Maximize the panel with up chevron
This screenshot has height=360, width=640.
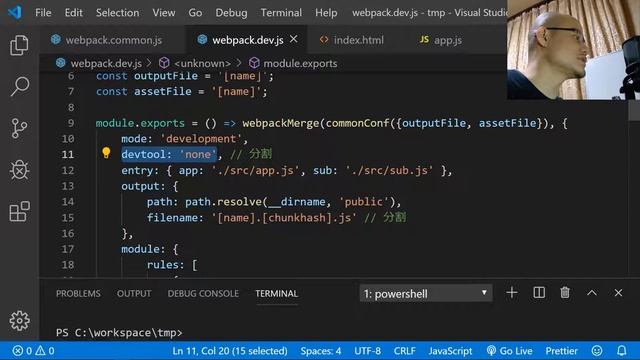click(592, 293)
